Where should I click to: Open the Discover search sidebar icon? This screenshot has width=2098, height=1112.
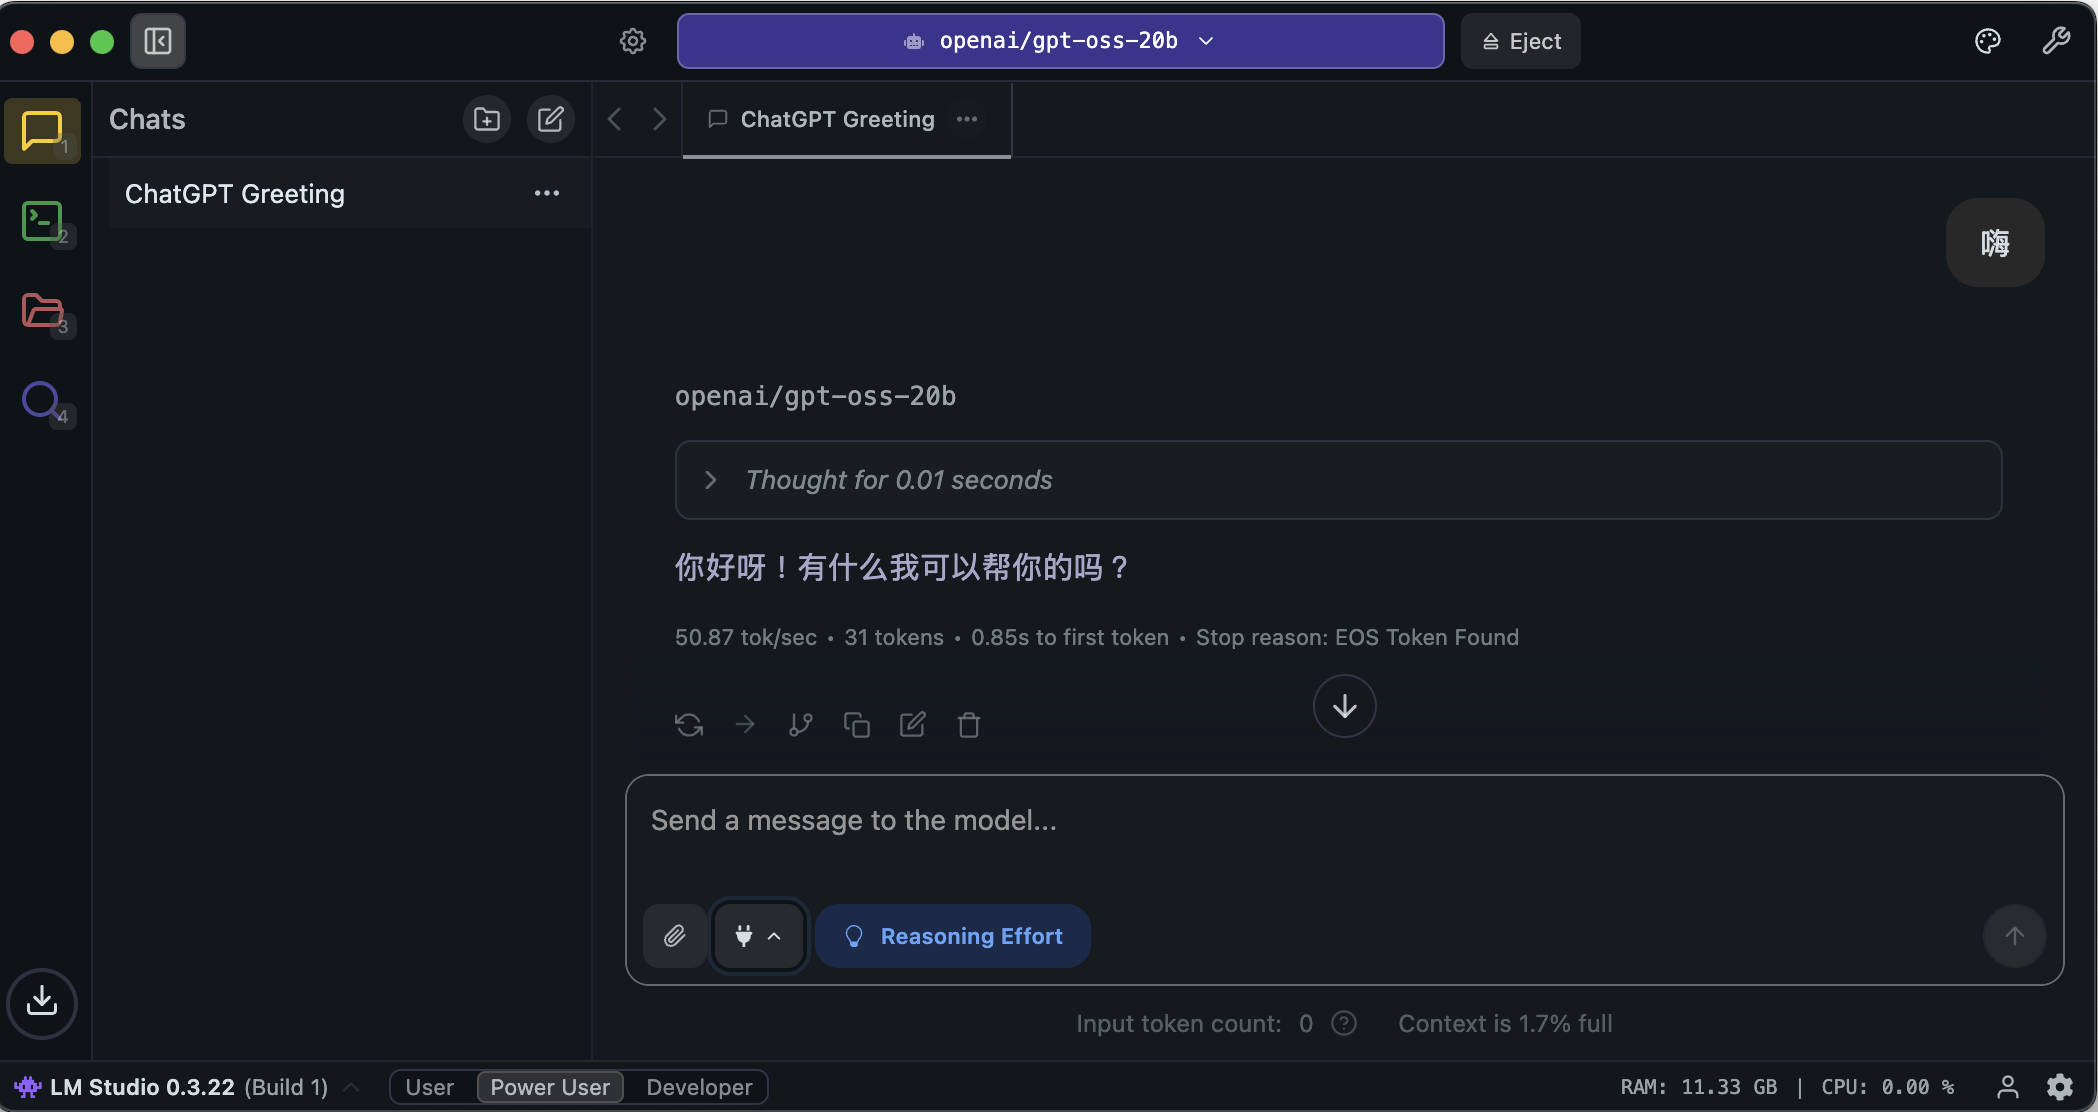click(42, 400)
